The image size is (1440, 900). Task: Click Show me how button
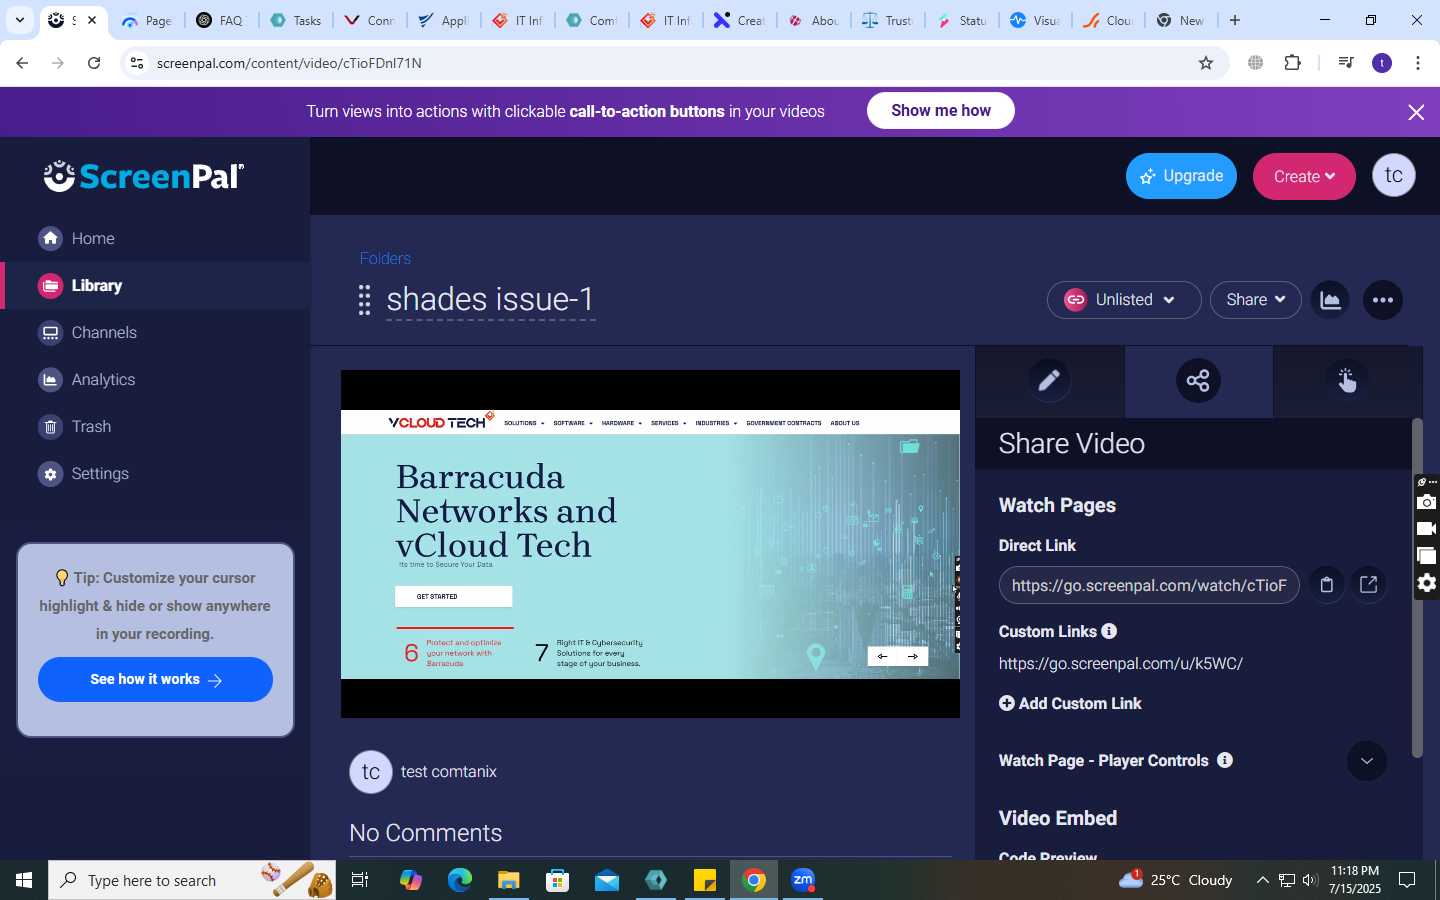tap(940, 111)
